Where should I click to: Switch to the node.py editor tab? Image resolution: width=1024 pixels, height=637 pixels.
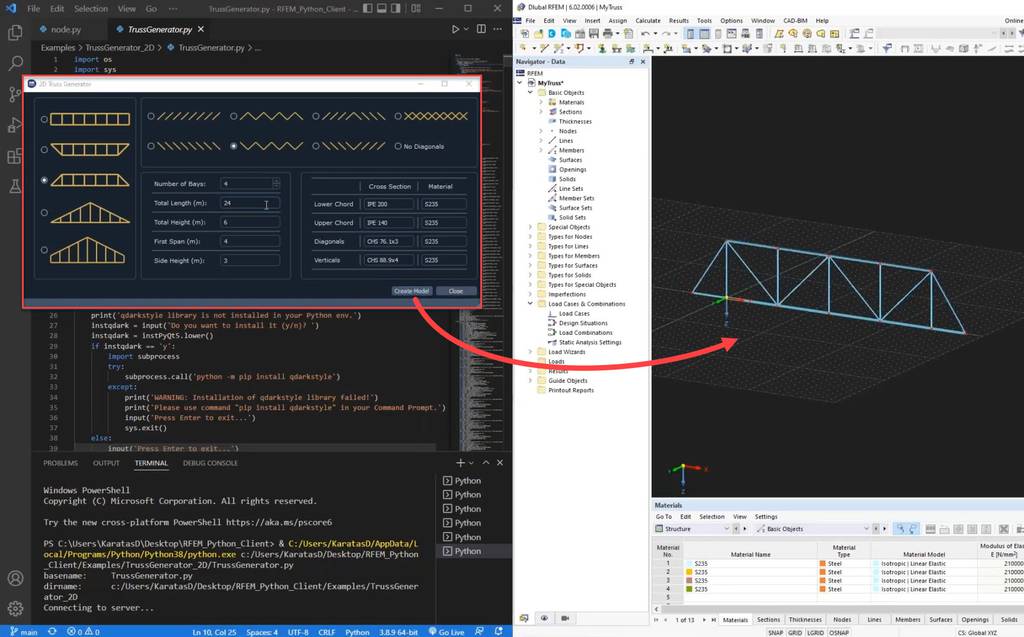pos(66,29)
